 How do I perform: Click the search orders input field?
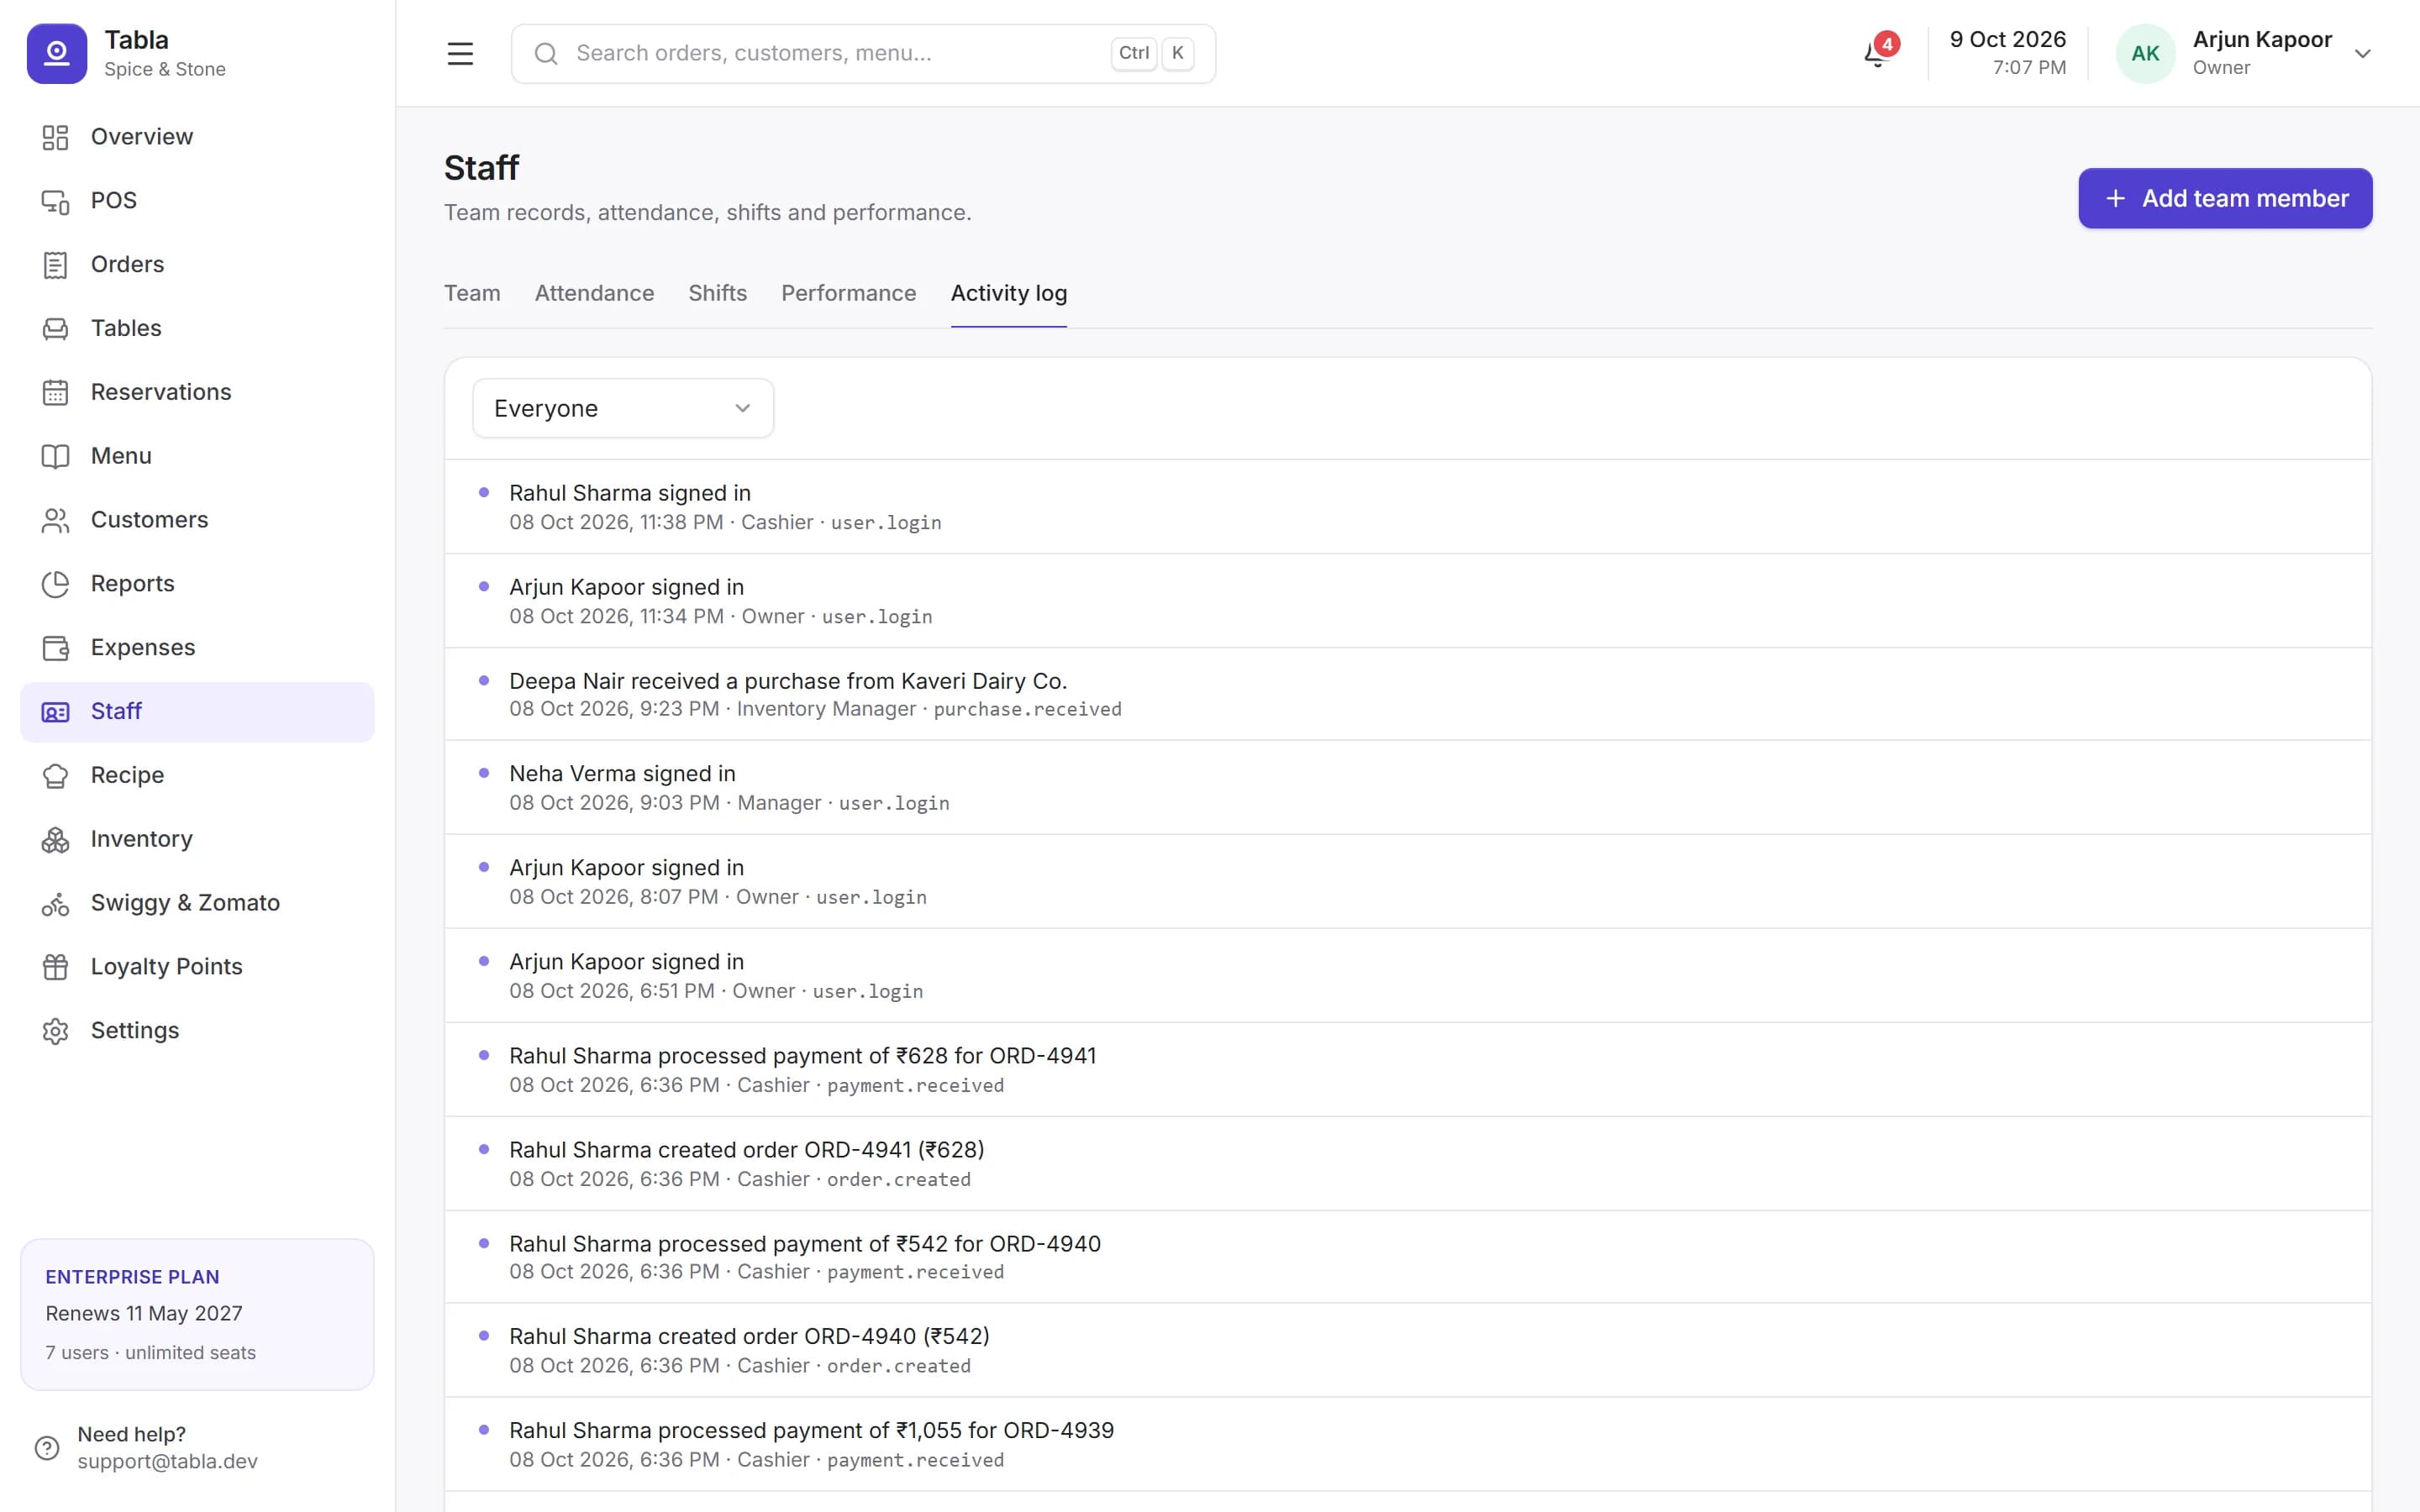tap(863, 54)
